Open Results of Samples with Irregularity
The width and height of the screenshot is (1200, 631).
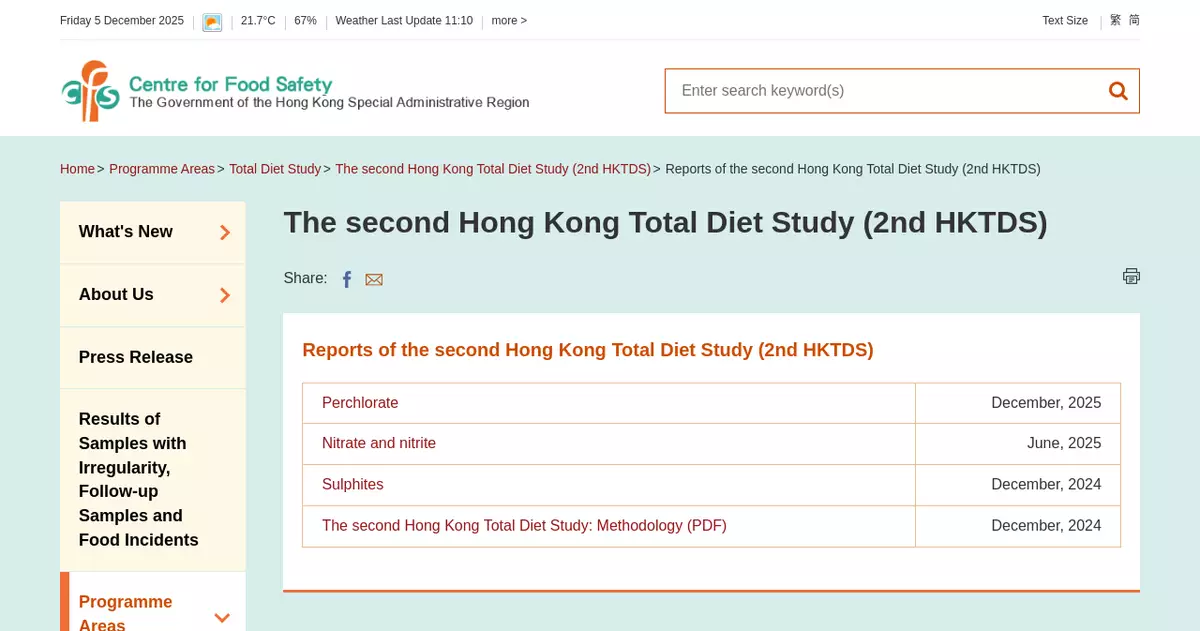(x=139, y=479)
